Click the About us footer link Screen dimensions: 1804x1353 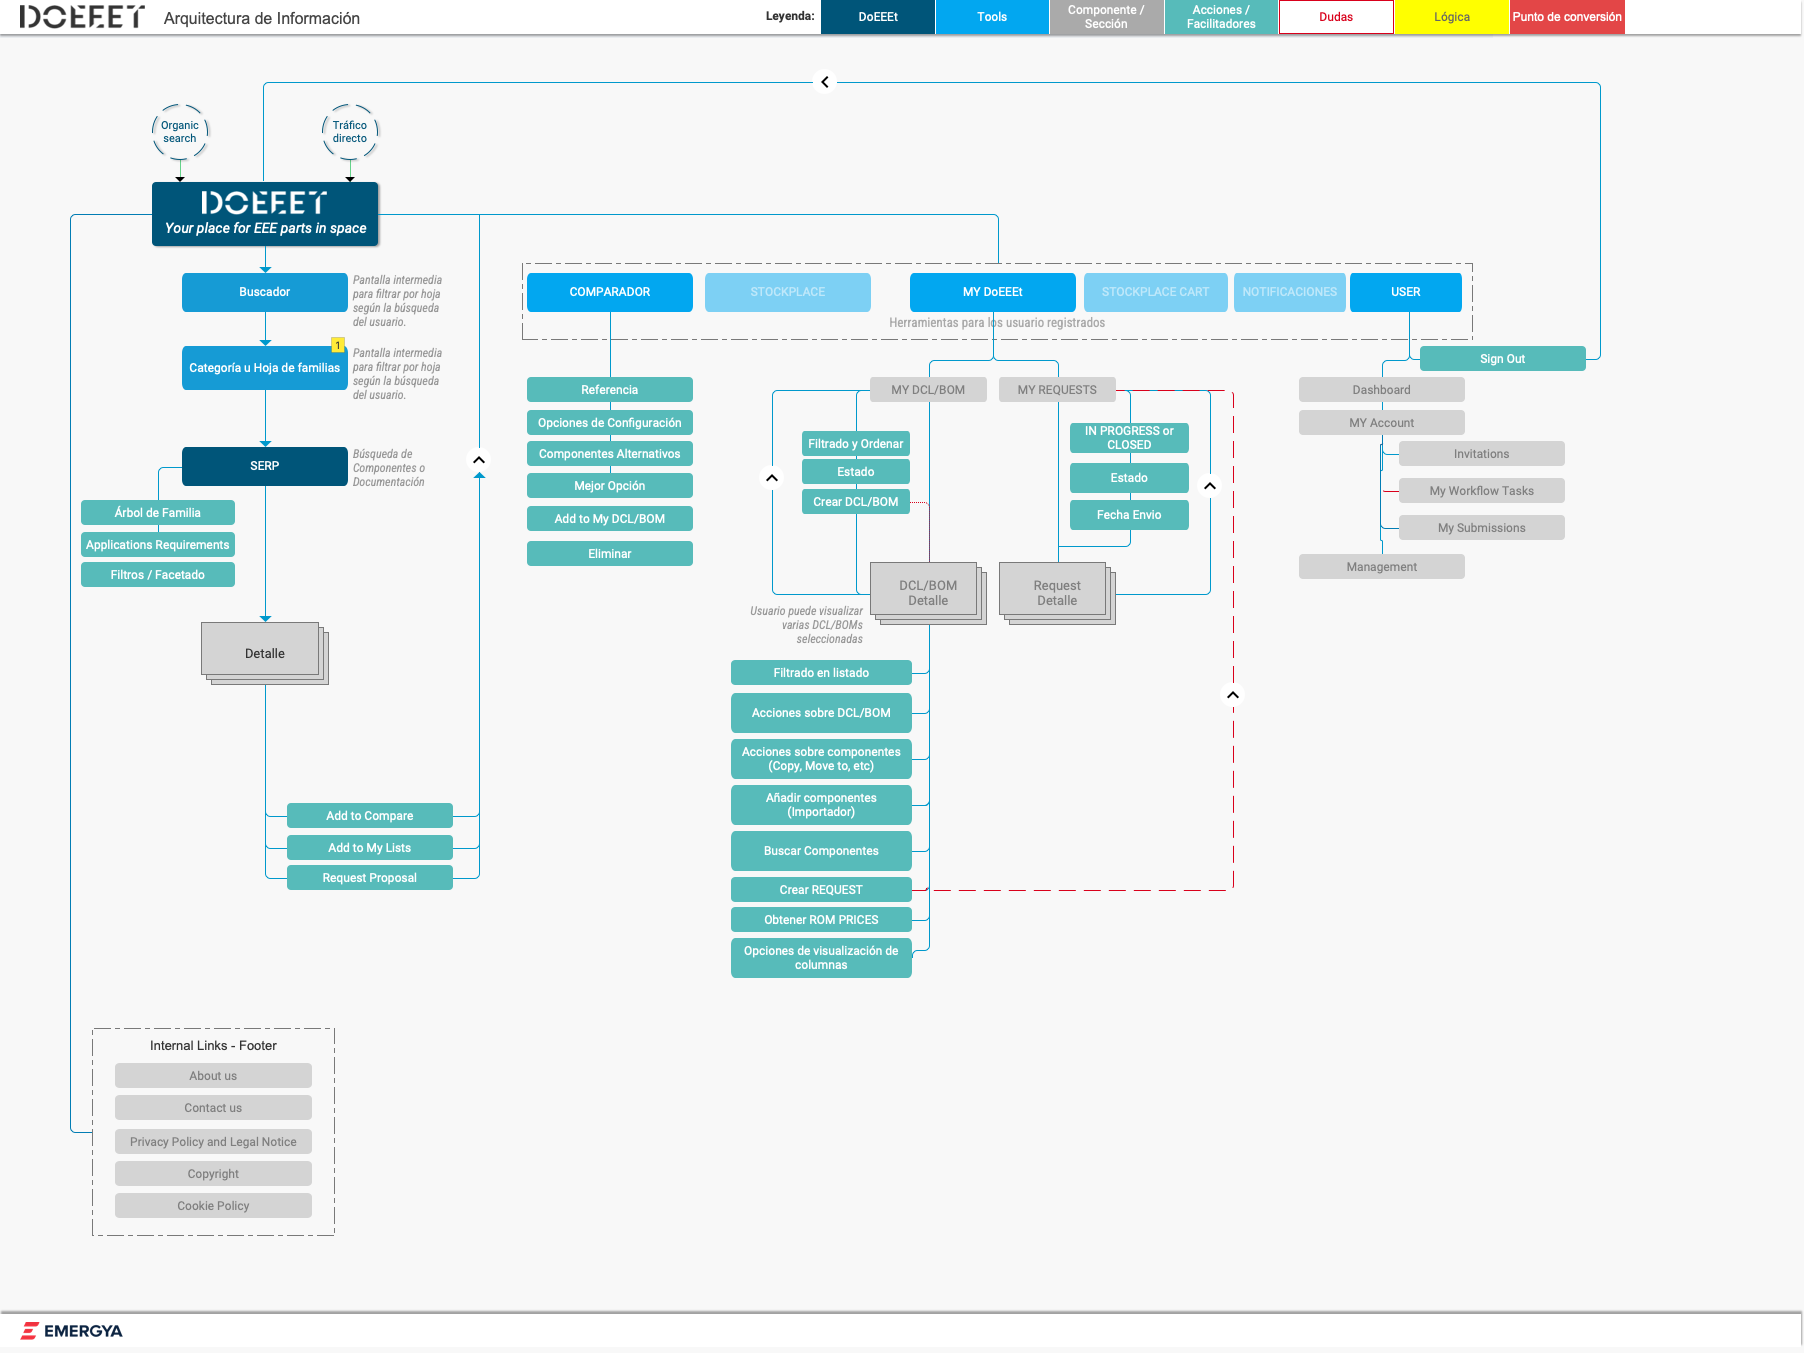coord(213,1076)
